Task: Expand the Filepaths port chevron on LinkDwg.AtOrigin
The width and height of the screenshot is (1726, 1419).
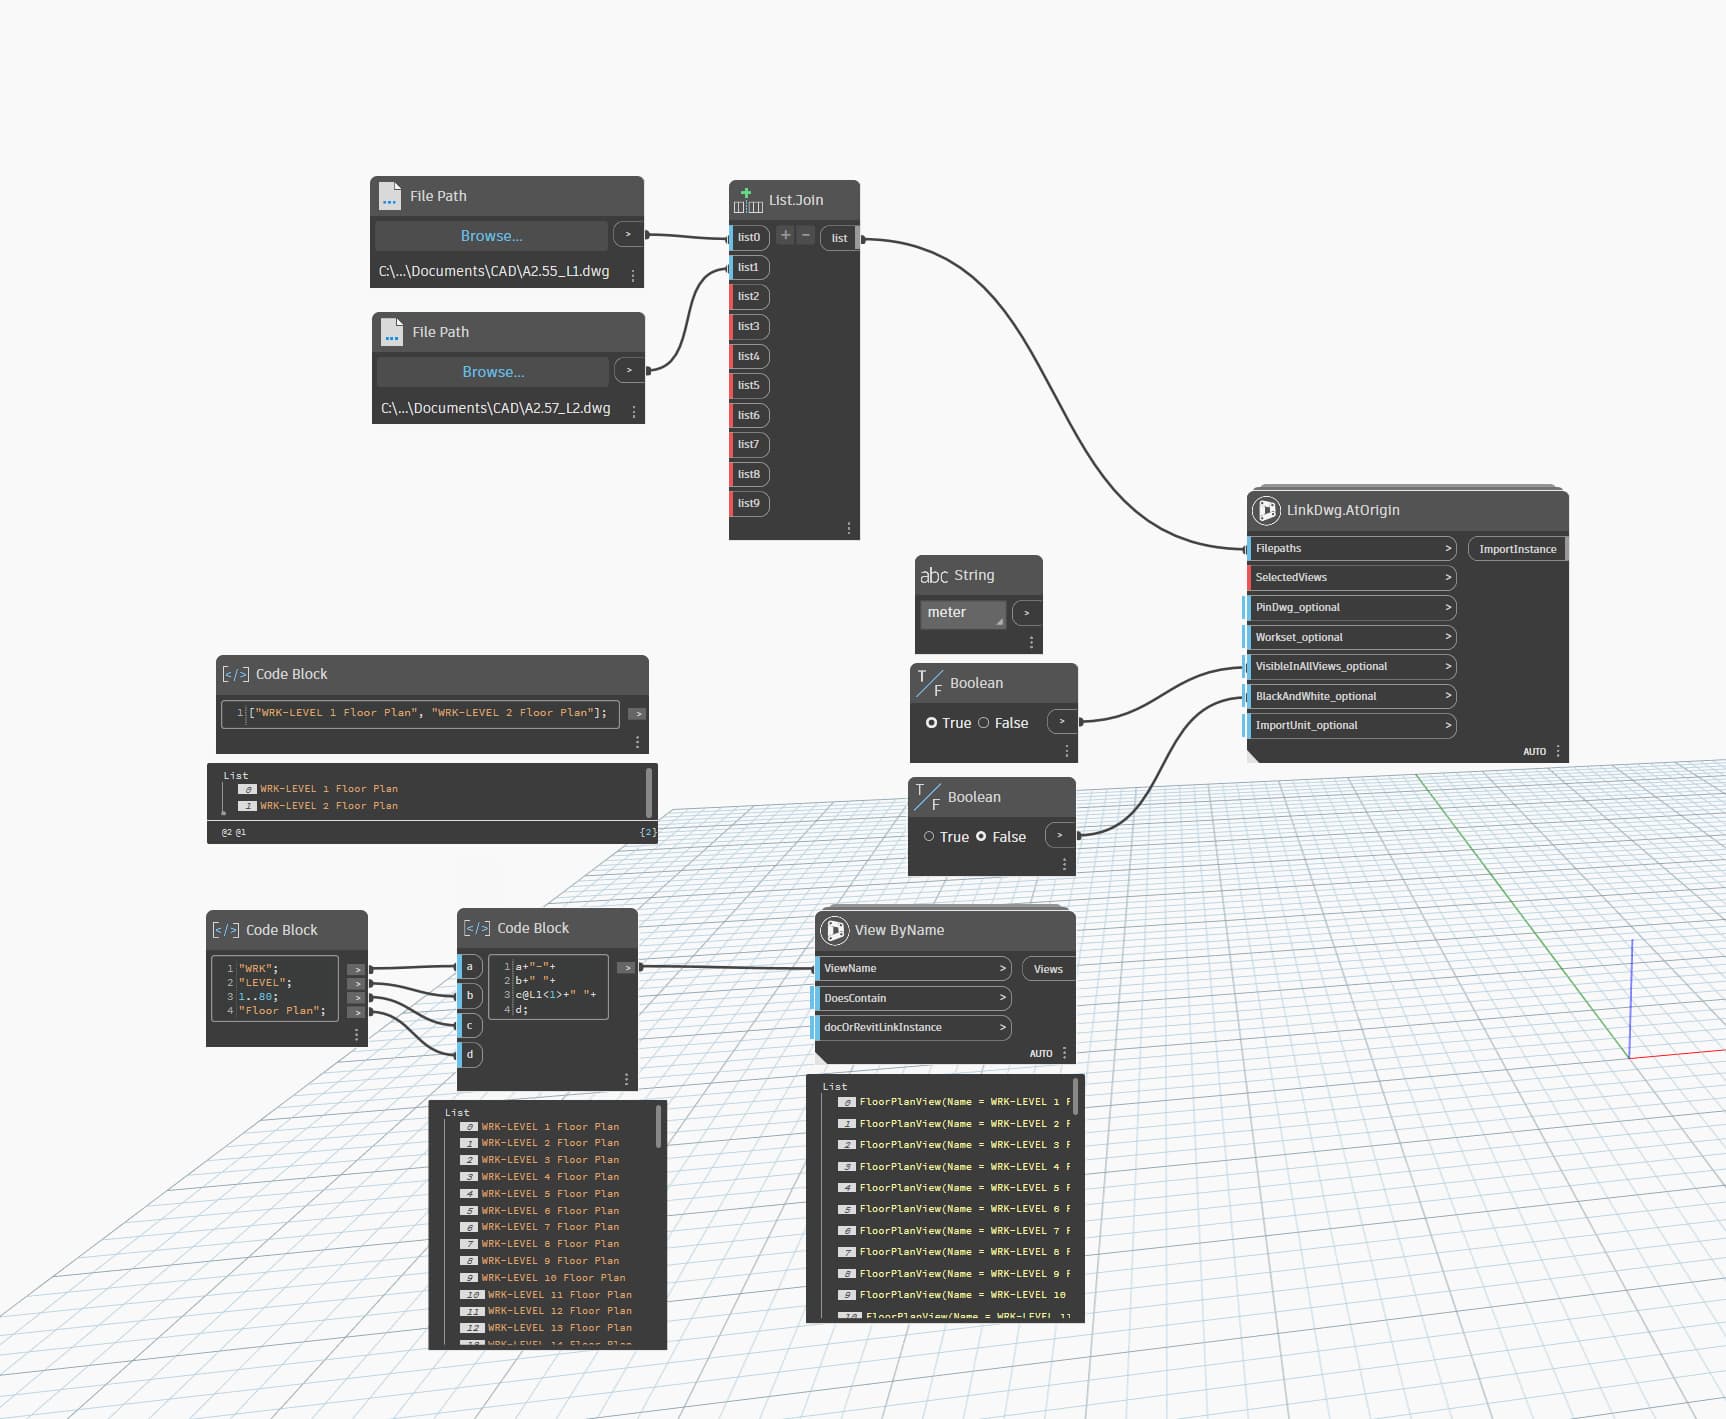Action: pos(1447,548)
